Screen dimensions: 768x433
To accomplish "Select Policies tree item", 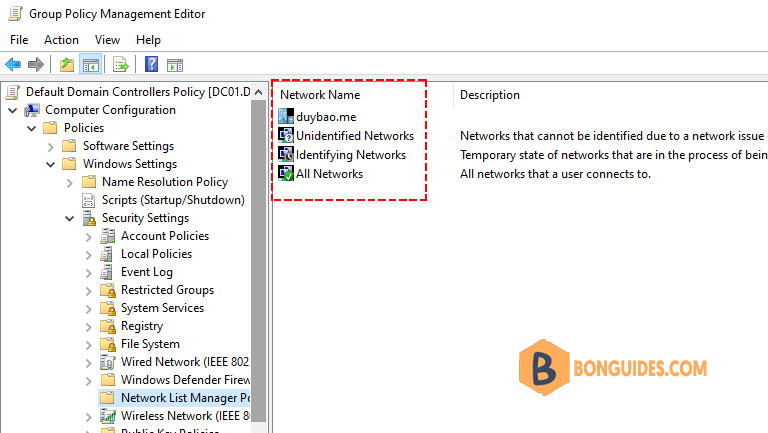I will tap(84, 128).
